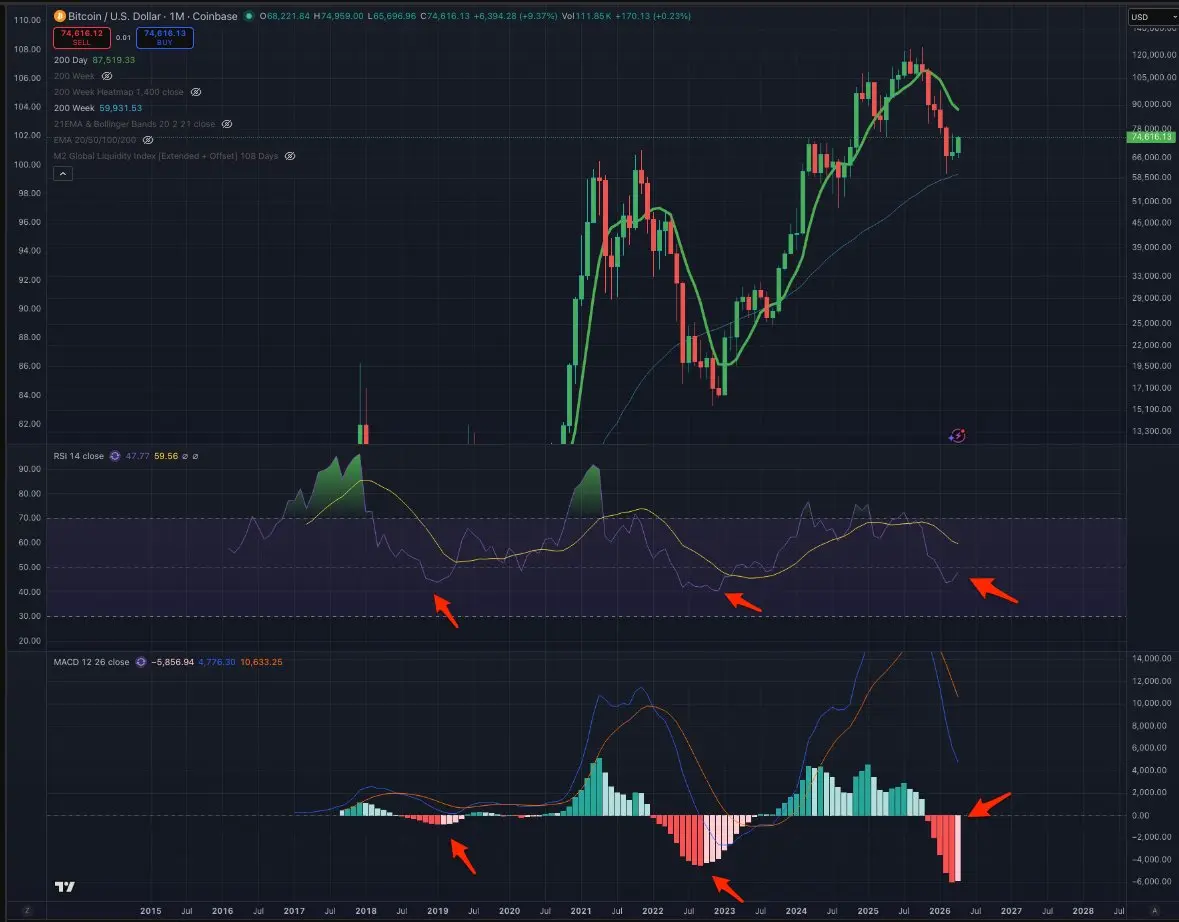Click the Bitcoin symbol logo icon
This screenshot has height=922, width=1179.
point(59,16)
